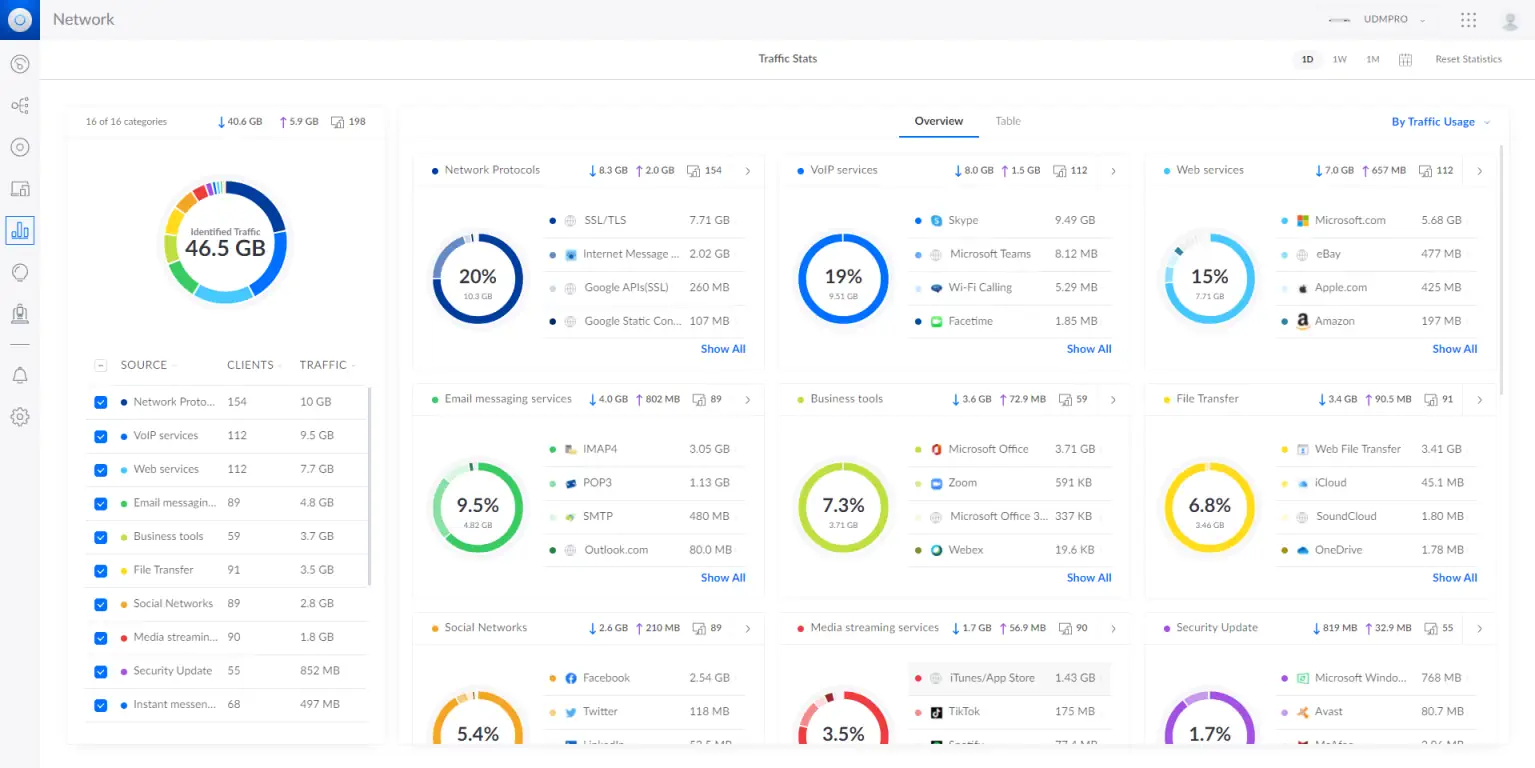The height and width of the screenshot is (768, 1535).
Task: Uncheck the VoIP services checkbox
Action: (100, 436)
